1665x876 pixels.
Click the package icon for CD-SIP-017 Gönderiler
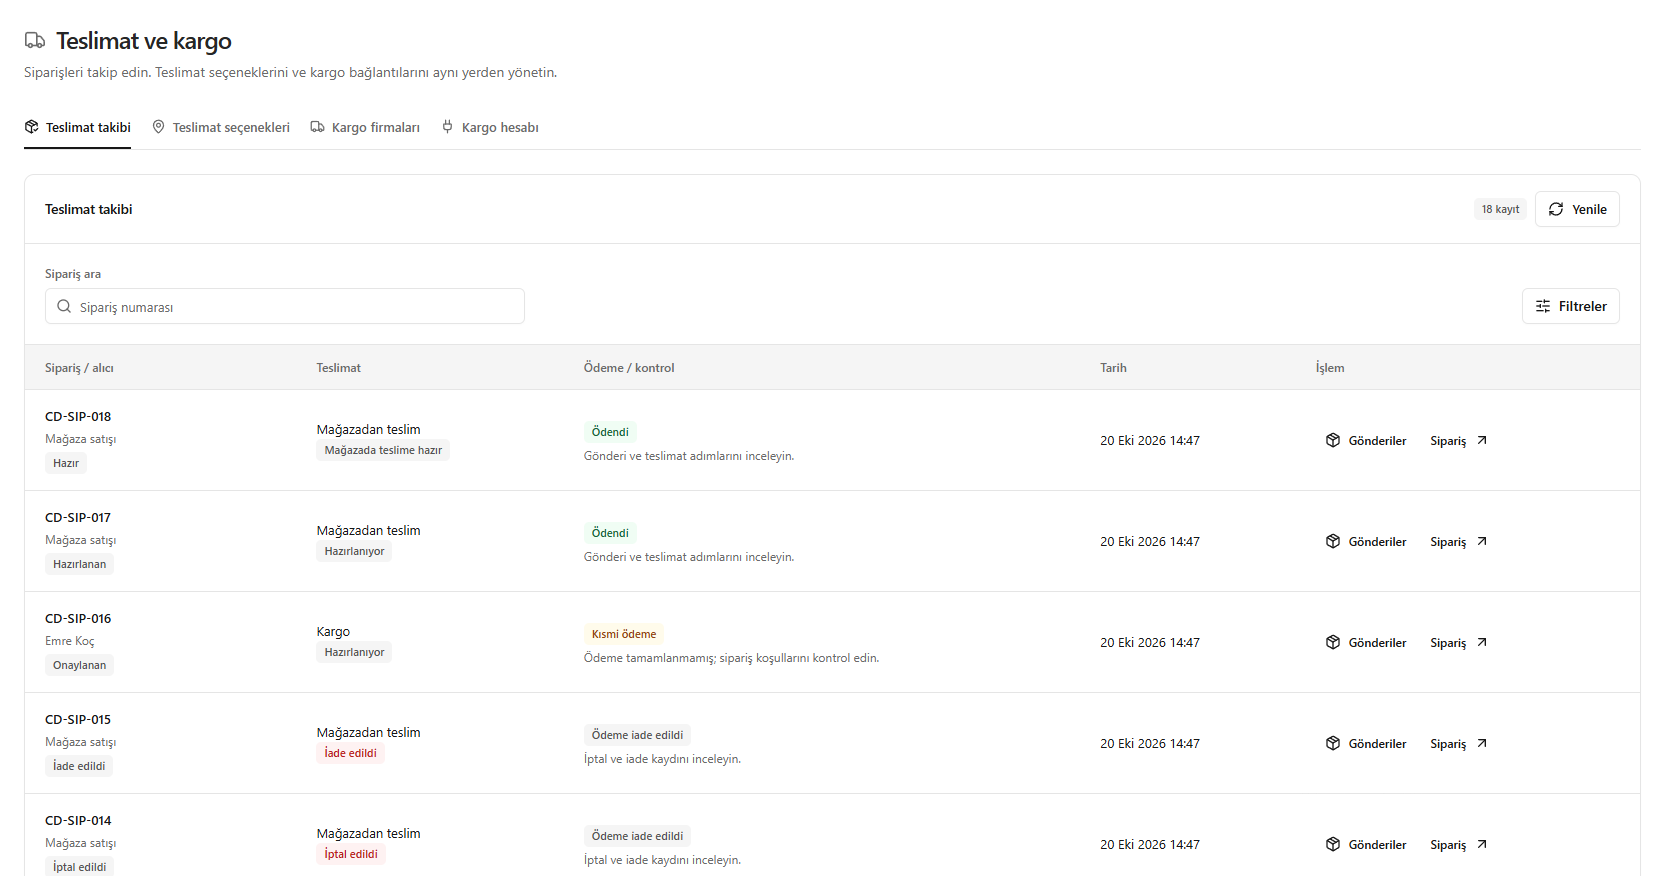pyautogui.click(x=1333, y=541)
